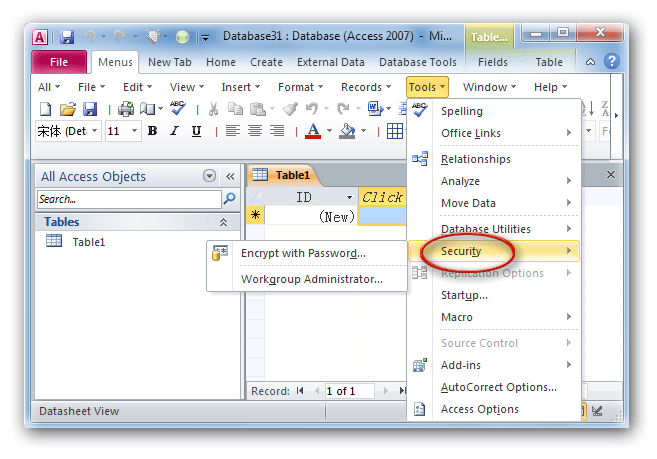657x459 pixels.
Task: Open the All menu dropdown
Action: tap(49, 87)
